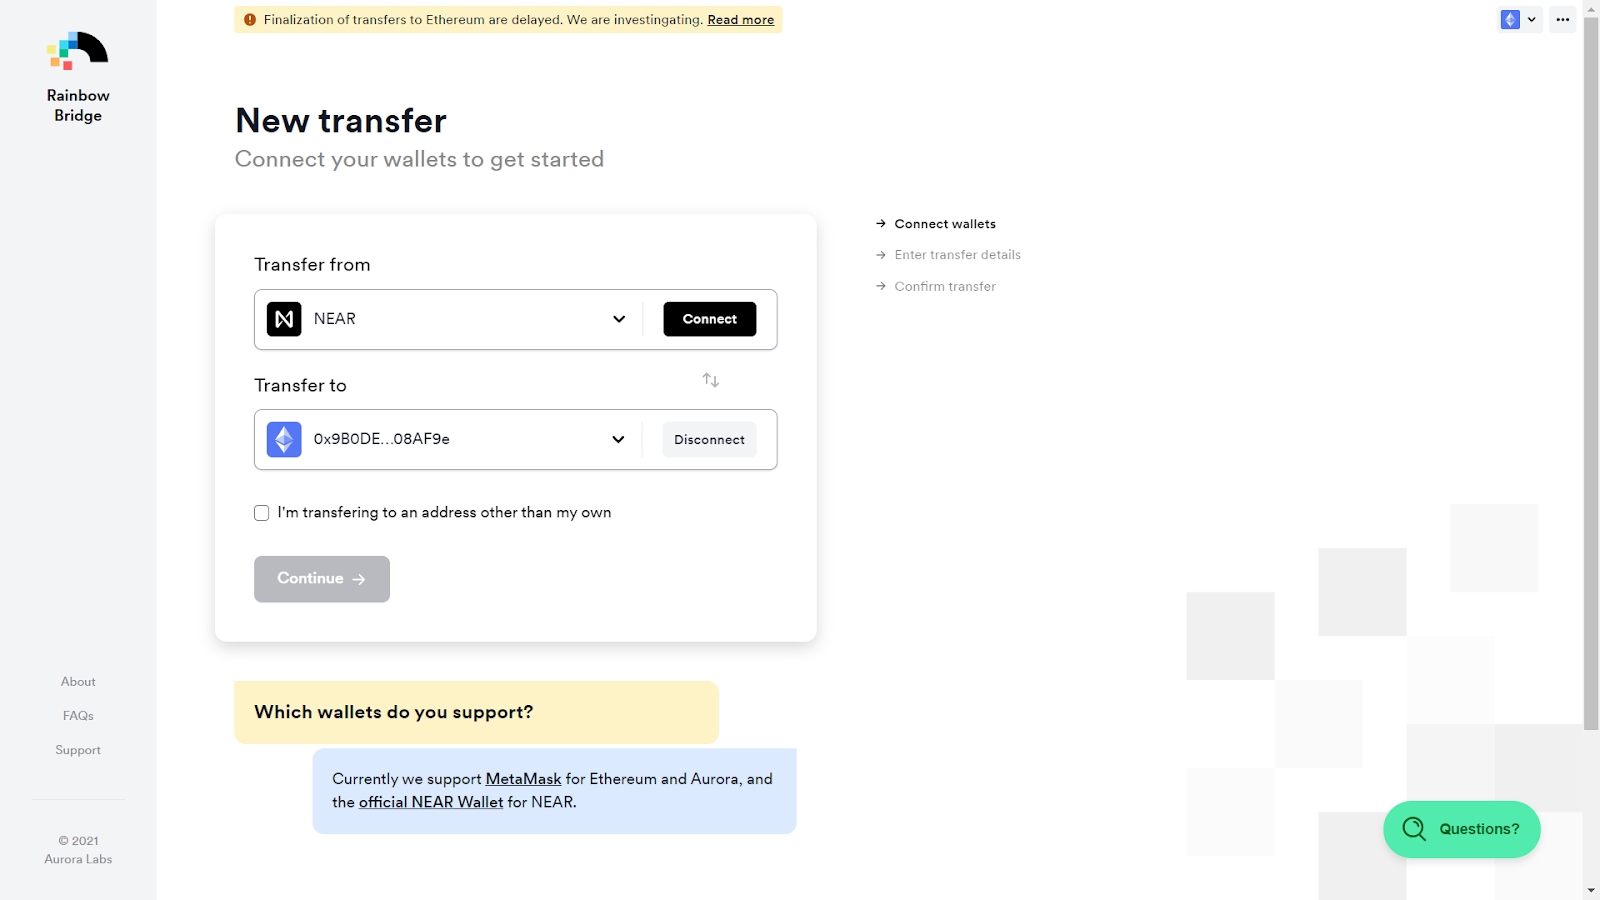Screen dimensions: 1600x900
Task: Open Support from the sidebar
Action: [x=78, y=750]
